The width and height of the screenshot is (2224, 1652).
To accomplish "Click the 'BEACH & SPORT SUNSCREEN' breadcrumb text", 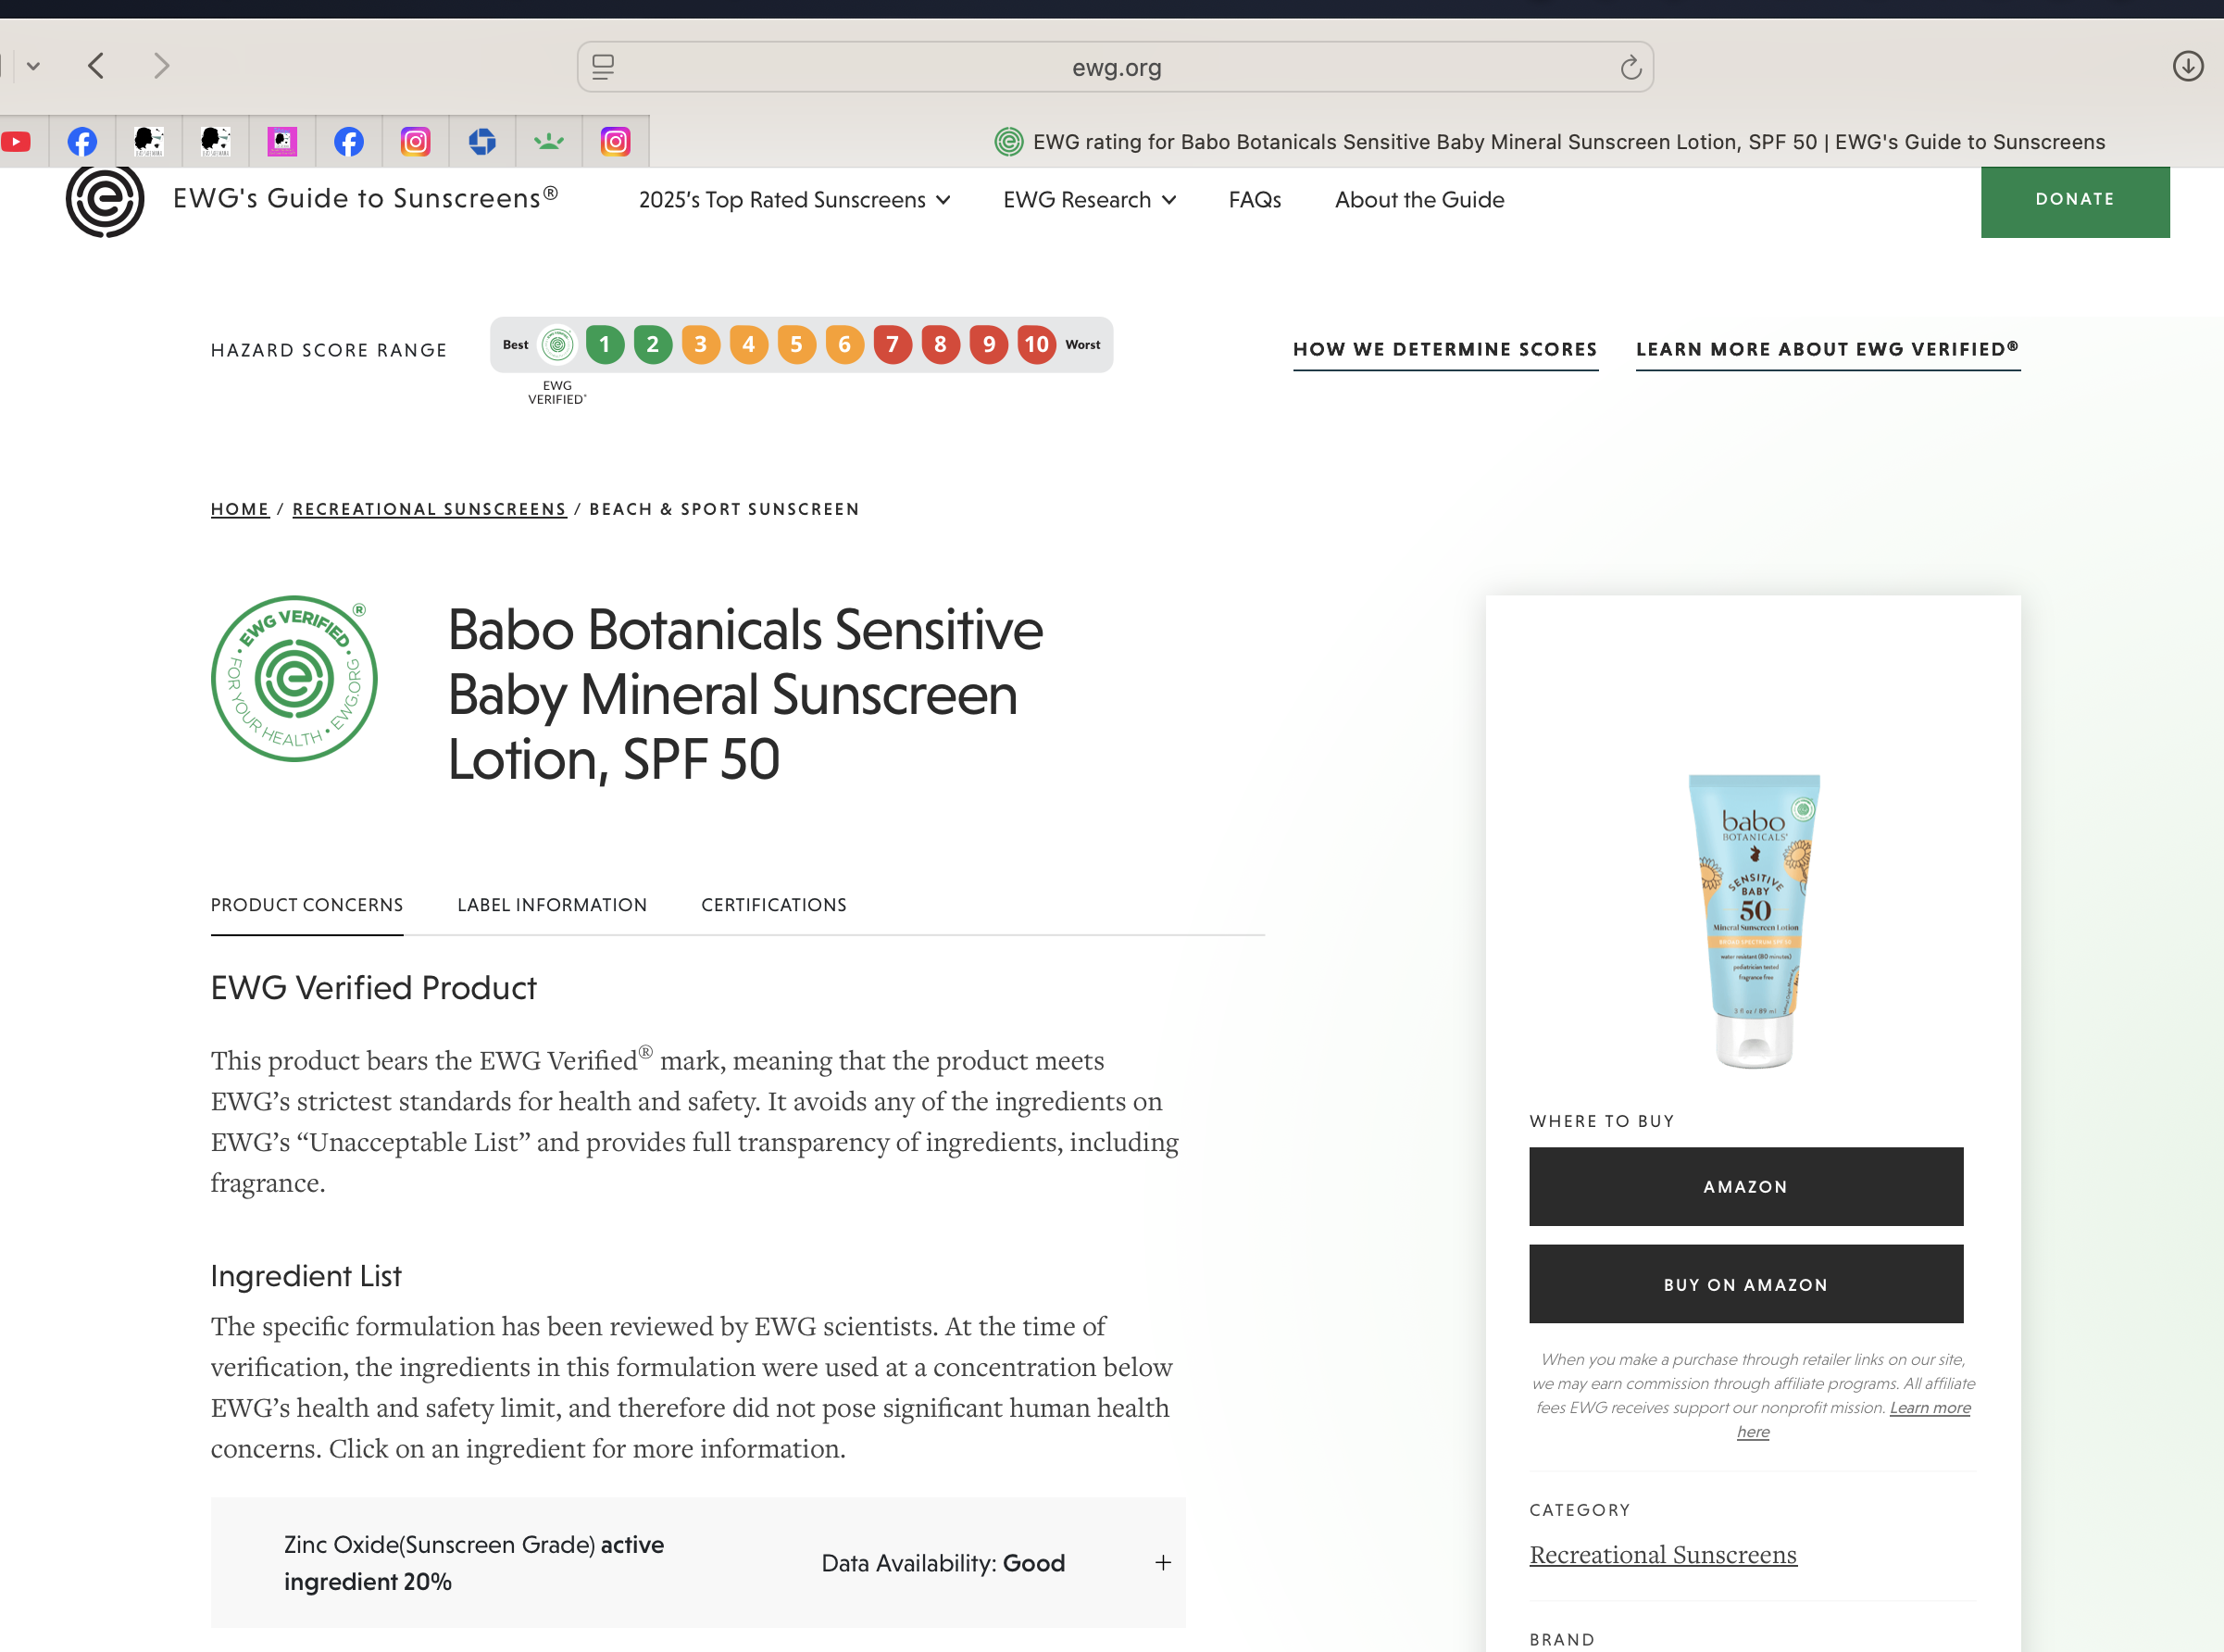I will click(724, 509).
